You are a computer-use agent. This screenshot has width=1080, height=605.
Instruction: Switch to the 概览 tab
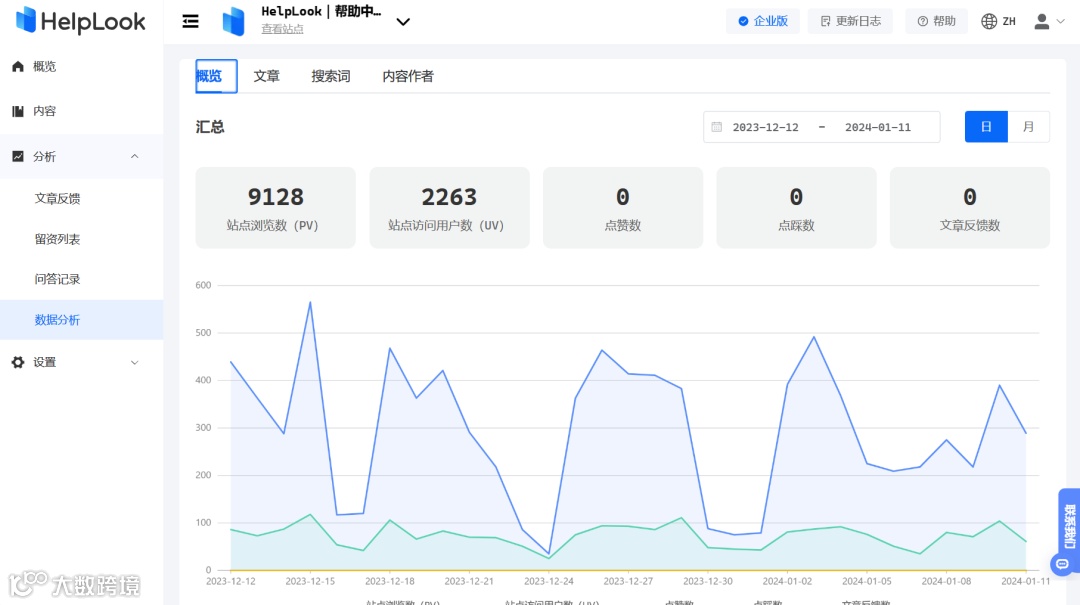216,76
